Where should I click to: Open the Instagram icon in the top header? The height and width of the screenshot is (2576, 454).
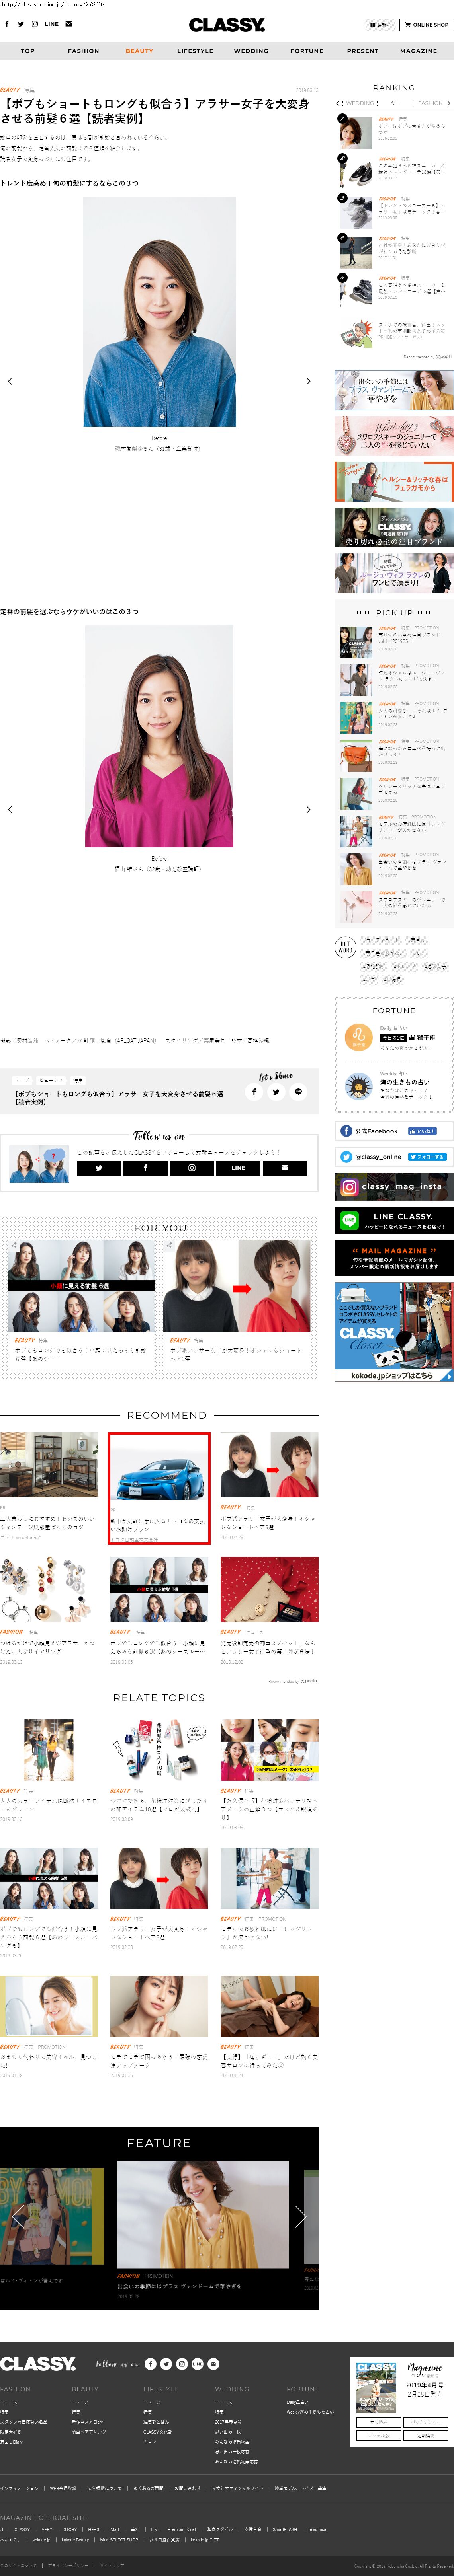[x=35, y=24]
